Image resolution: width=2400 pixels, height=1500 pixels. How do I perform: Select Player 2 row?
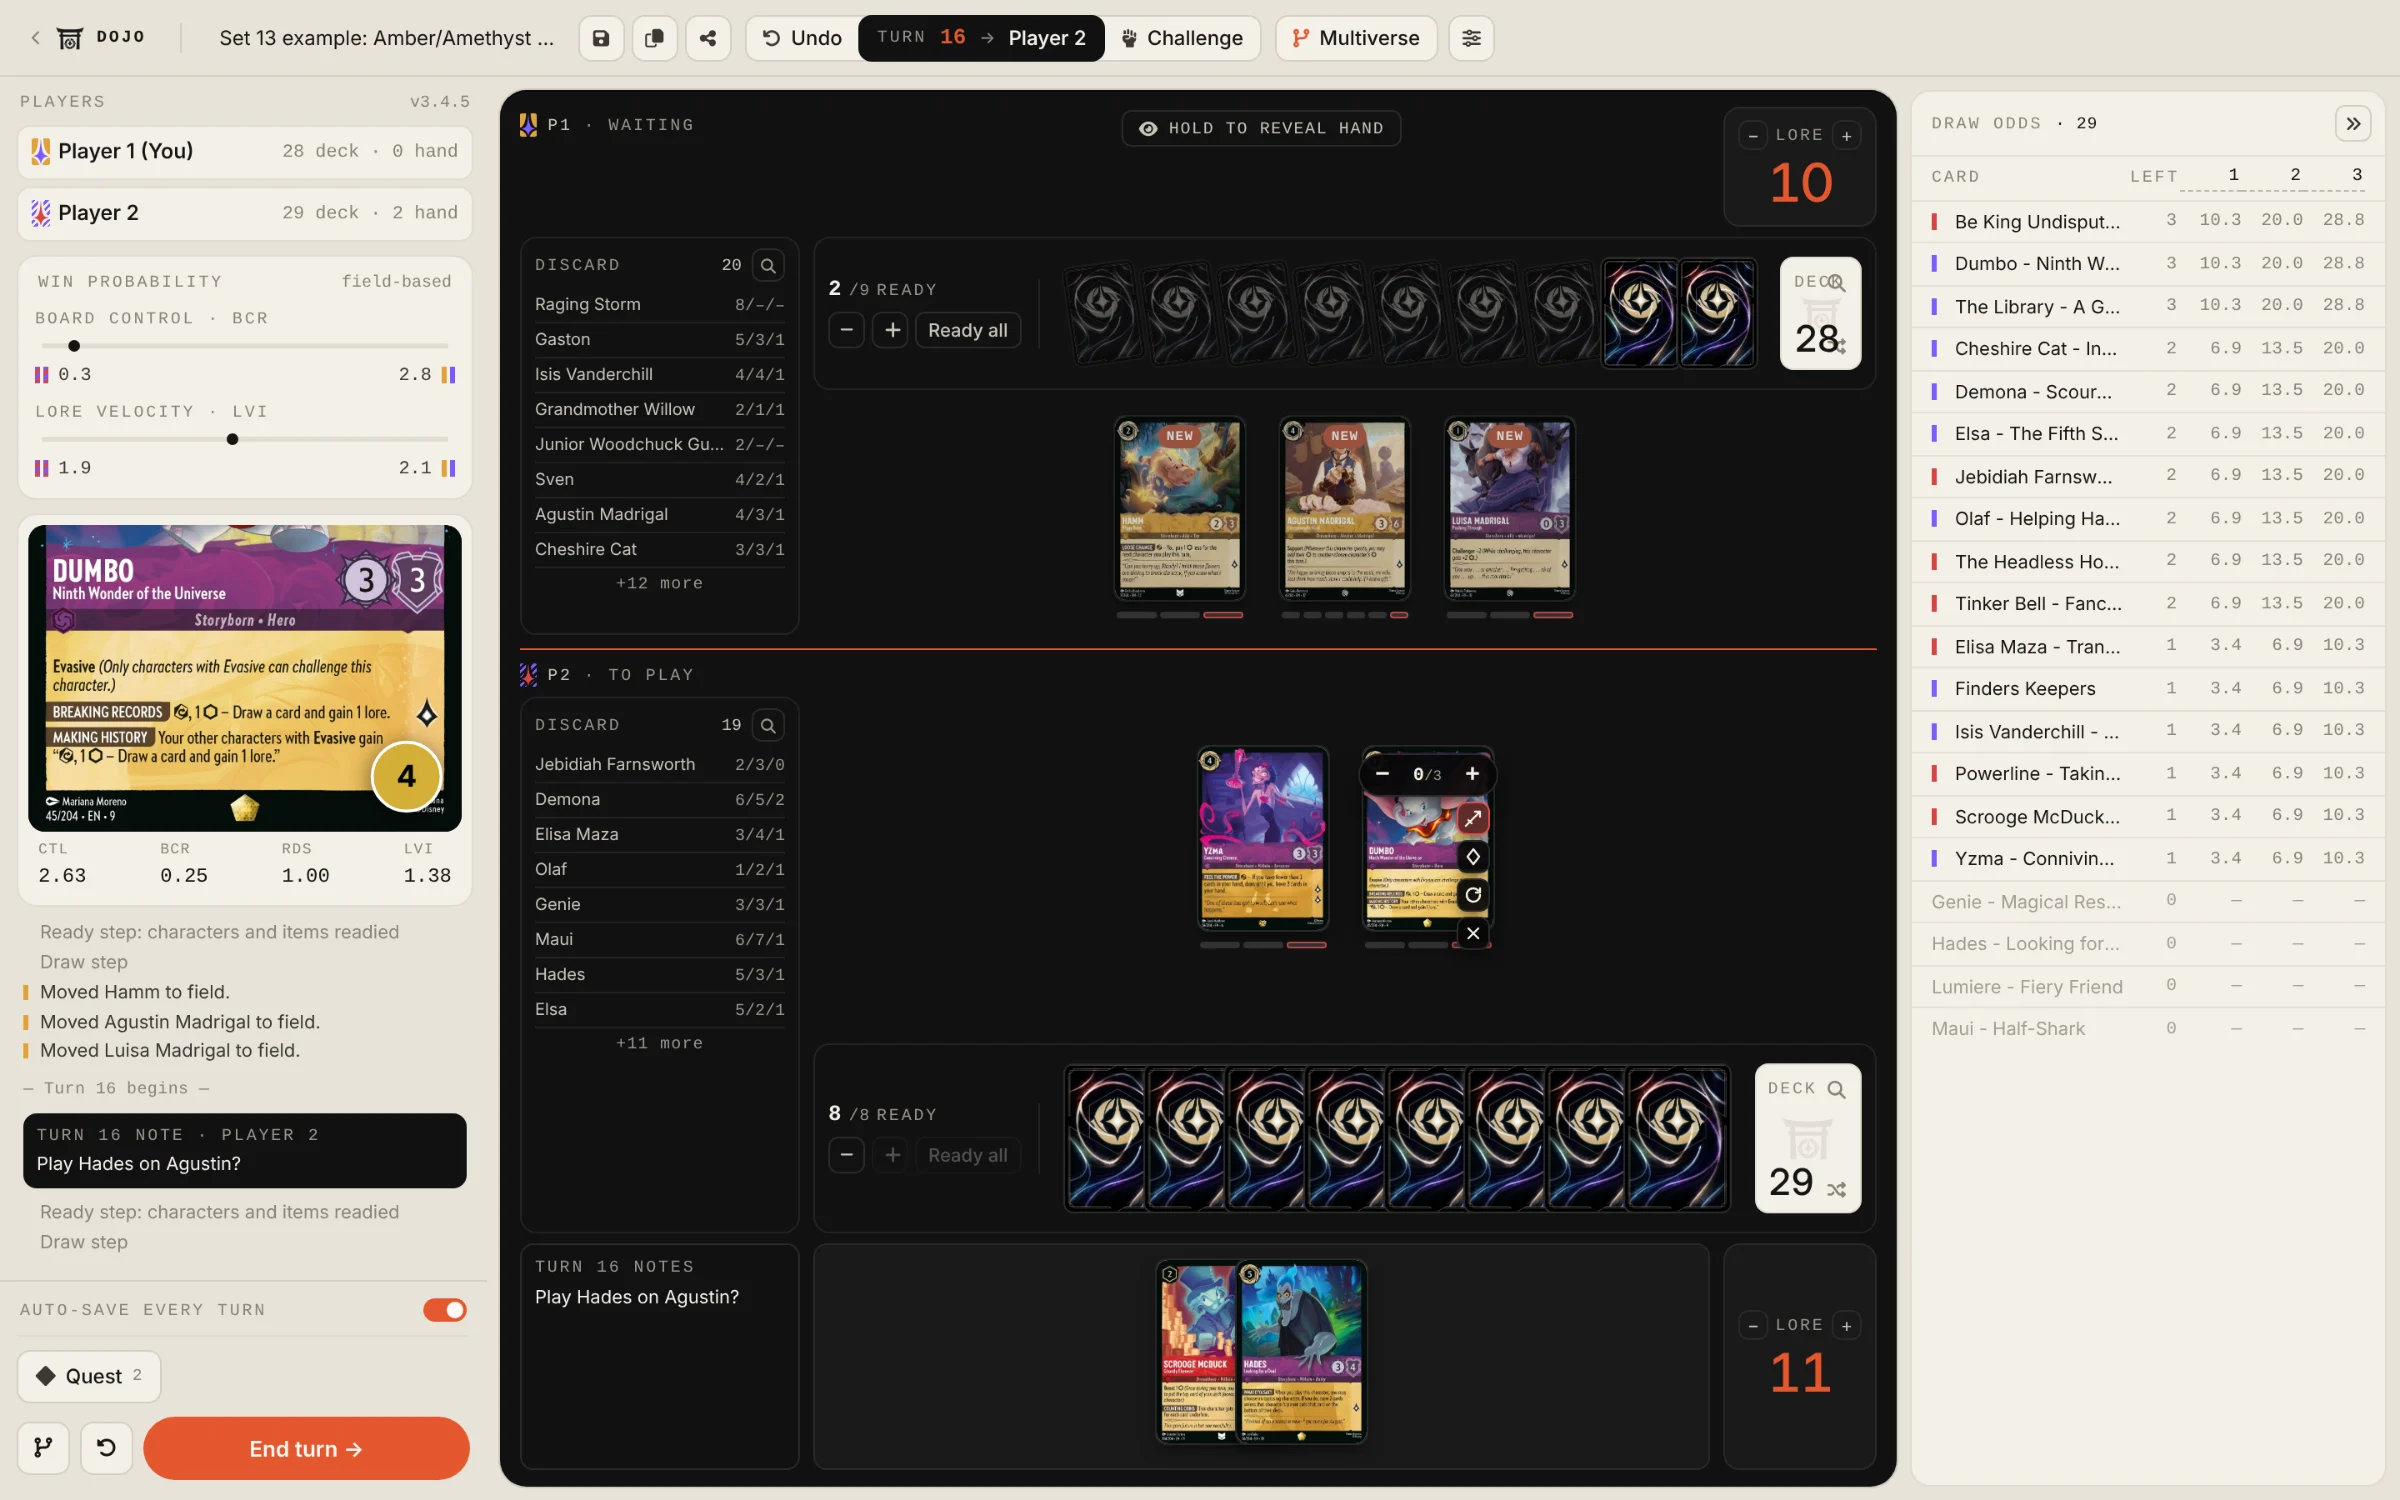click(245, 213)
